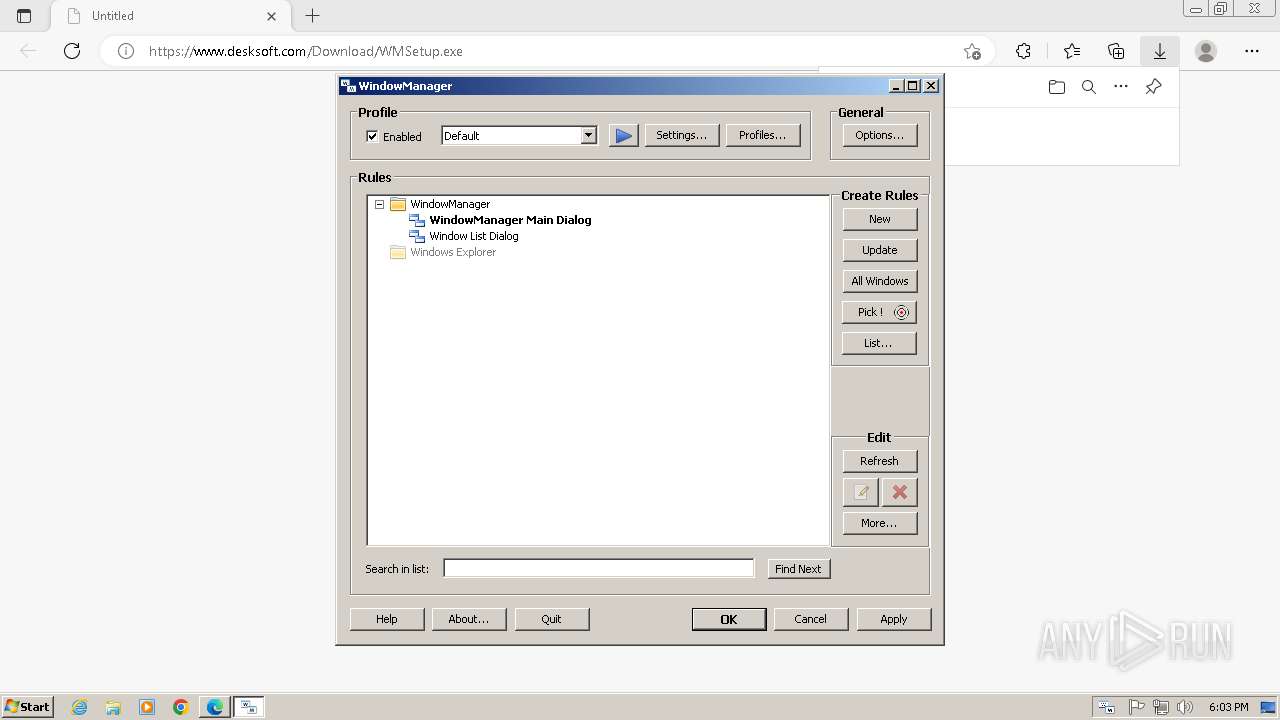Click the red X delete rule icon
1280x720 pixels.
(x=899, y=492)
